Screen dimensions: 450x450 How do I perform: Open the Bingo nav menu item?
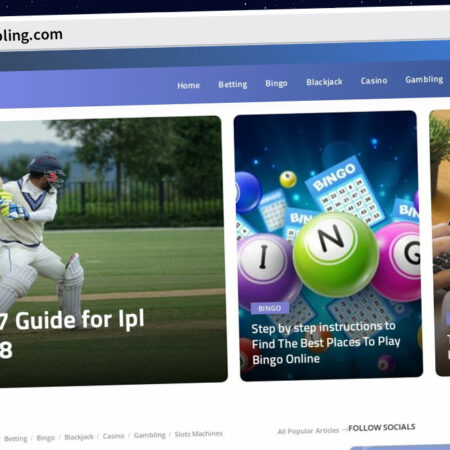(276, 83)
